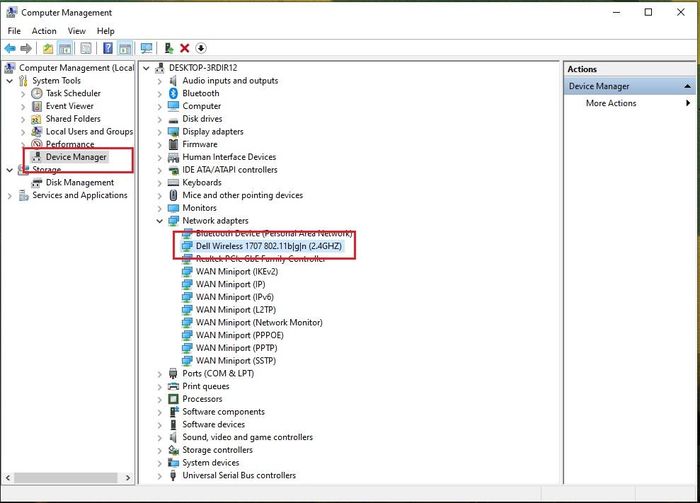Open the View menu
The image size is (700, 503).
click(76, 31)
